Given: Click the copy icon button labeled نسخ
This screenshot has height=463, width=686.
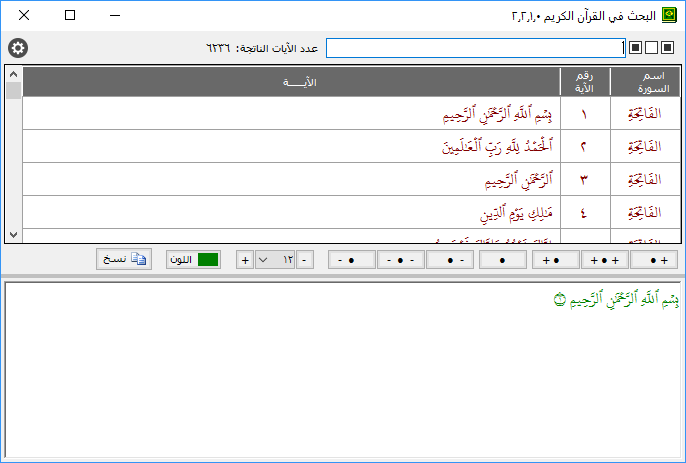Looking at the screenshot, I should [x=124, y=259].
